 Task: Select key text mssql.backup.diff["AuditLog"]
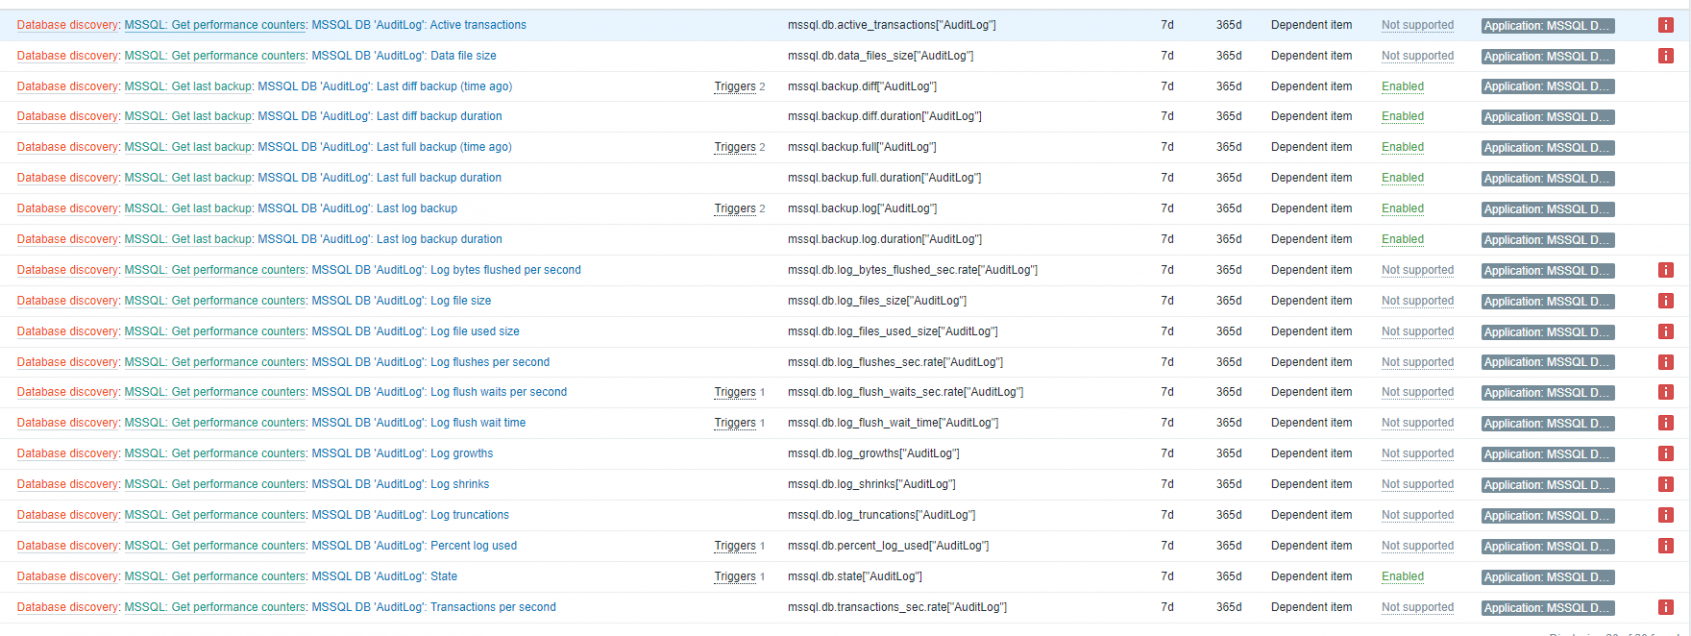coord(862,86)
